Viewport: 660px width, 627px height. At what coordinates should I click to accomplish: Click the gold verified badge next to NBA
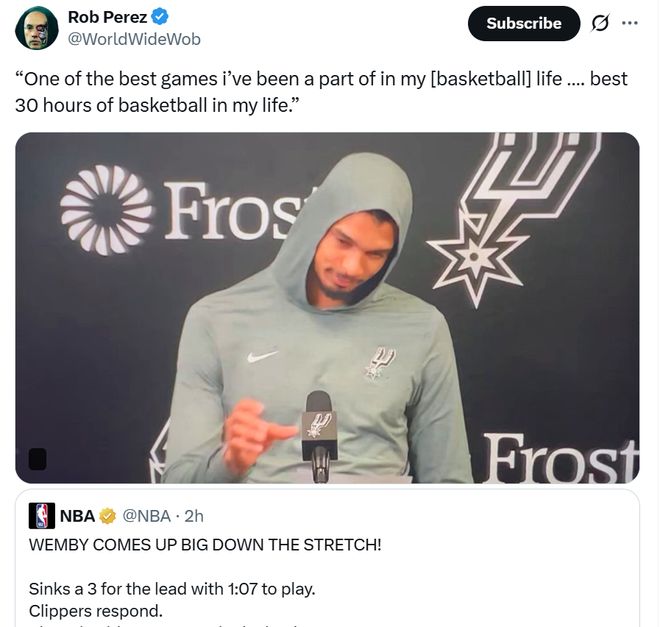pos(108,516)
